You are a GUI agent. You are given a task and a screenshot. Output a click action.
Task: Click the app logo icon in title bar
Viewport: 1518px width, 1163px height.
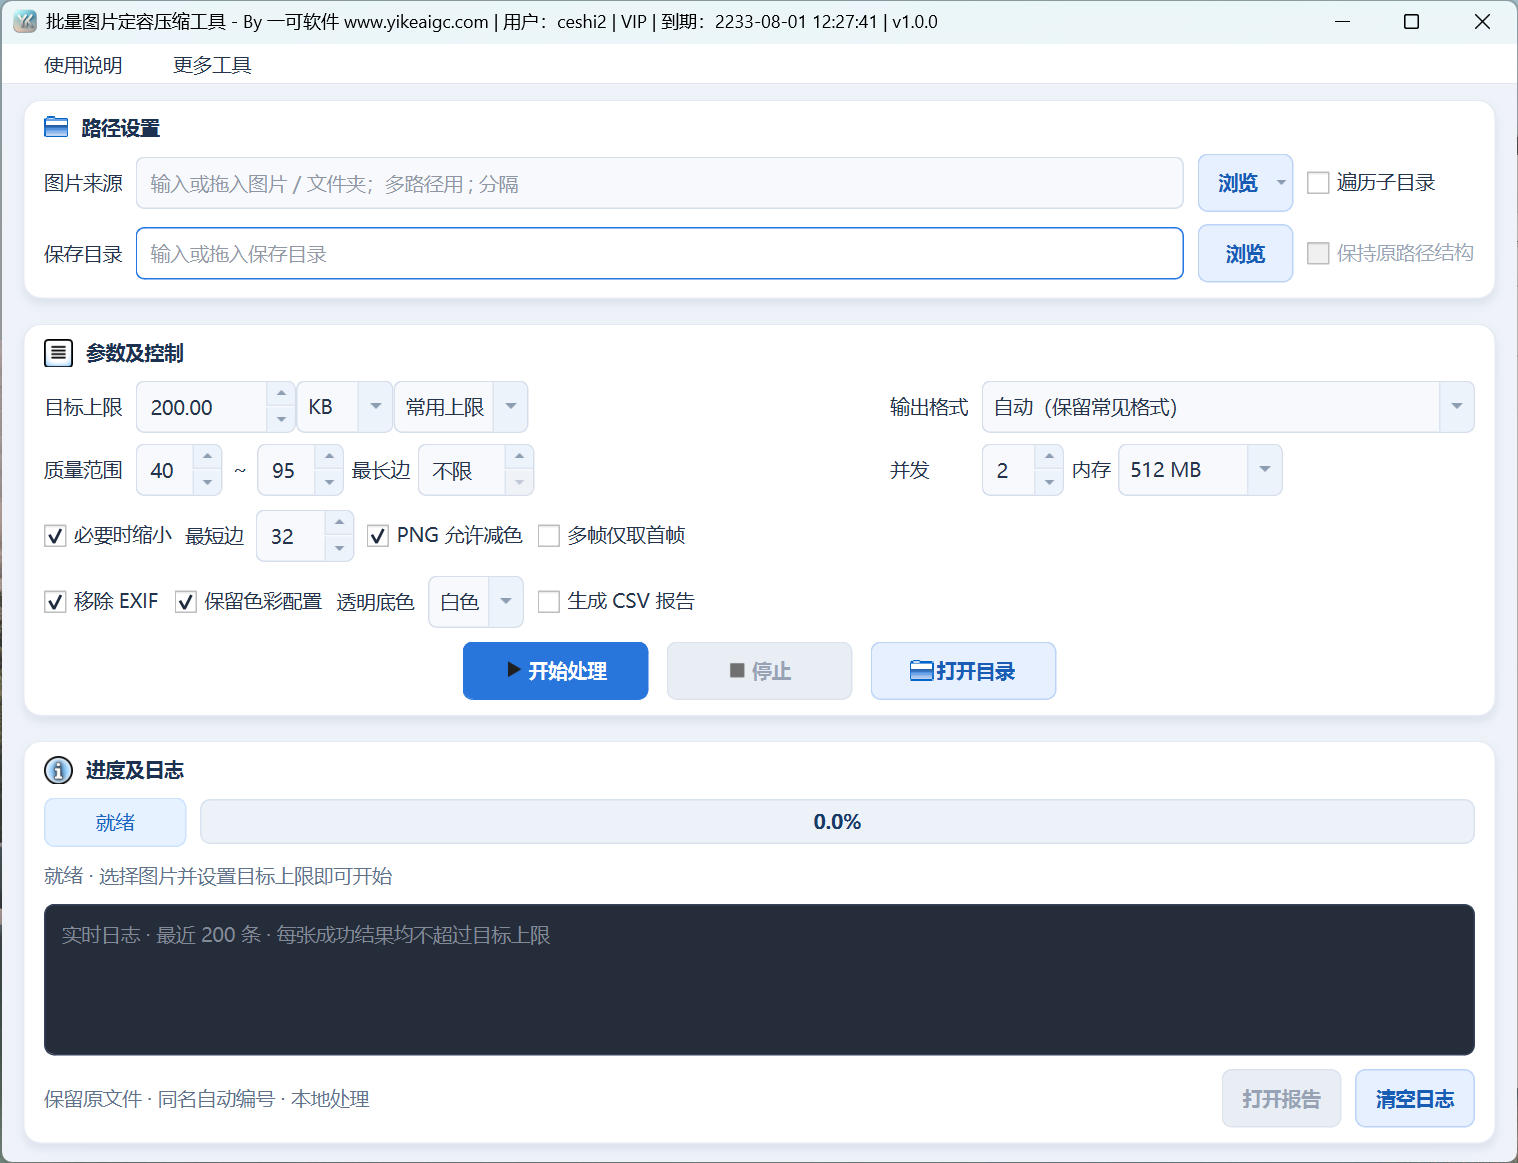point(25,21)
